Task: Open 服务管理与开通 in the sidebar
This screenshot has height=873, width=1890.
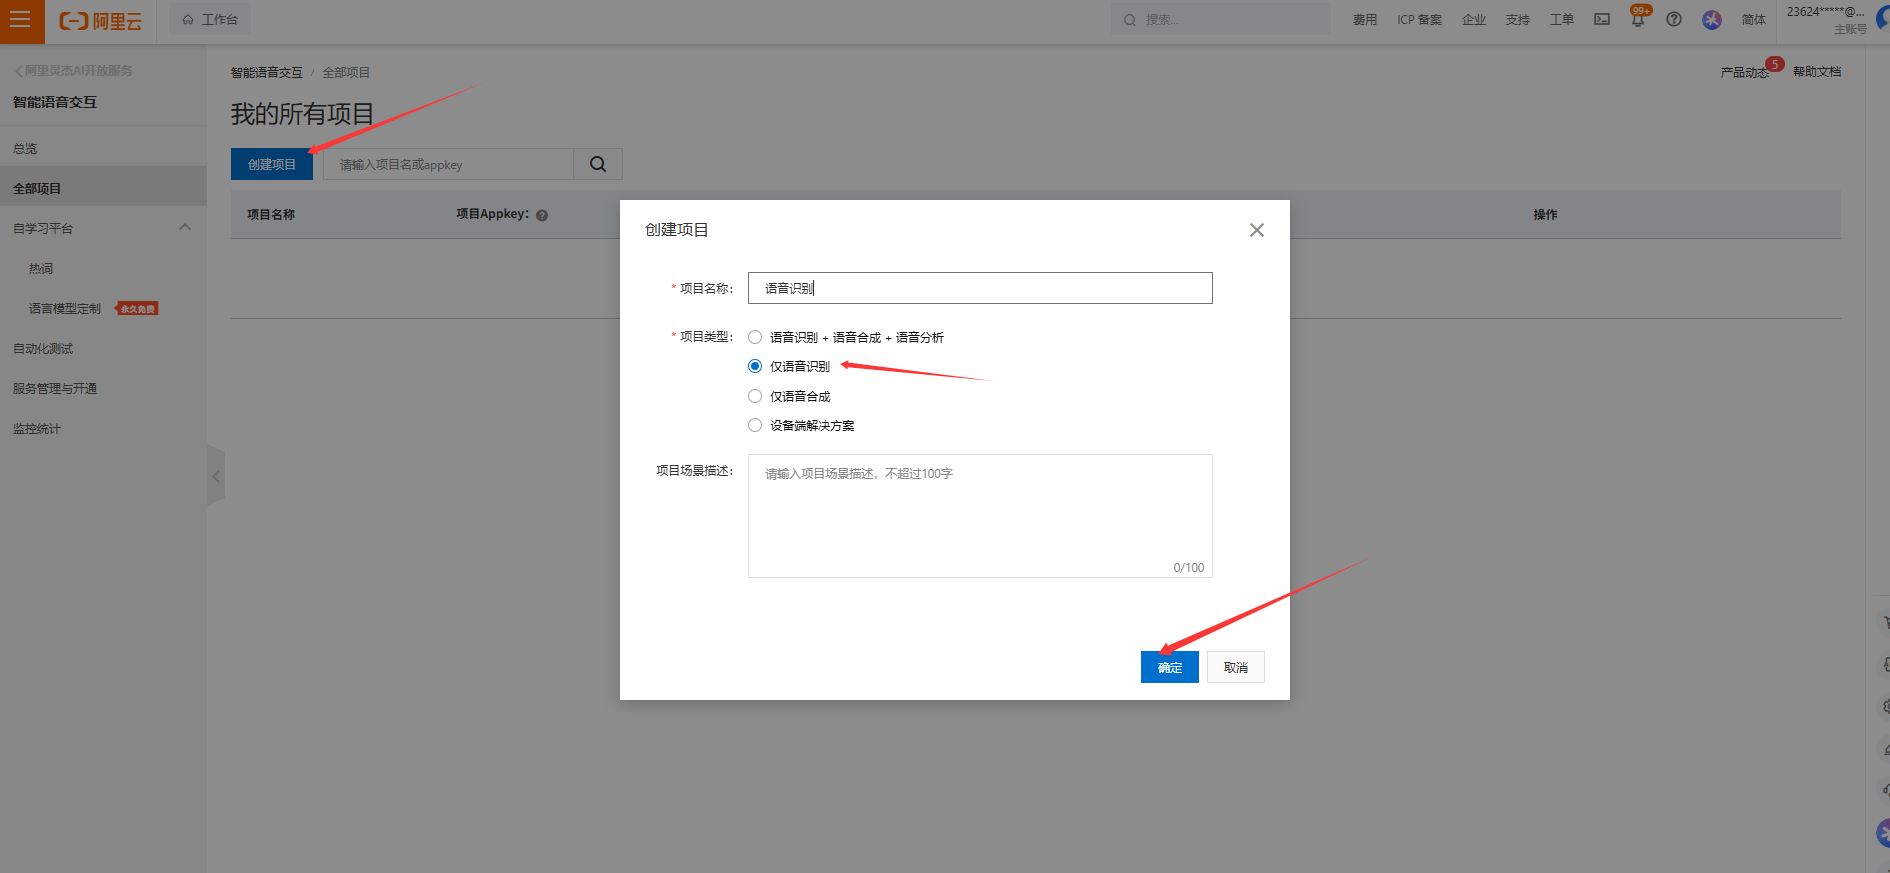Action: (x=55, y=388)
